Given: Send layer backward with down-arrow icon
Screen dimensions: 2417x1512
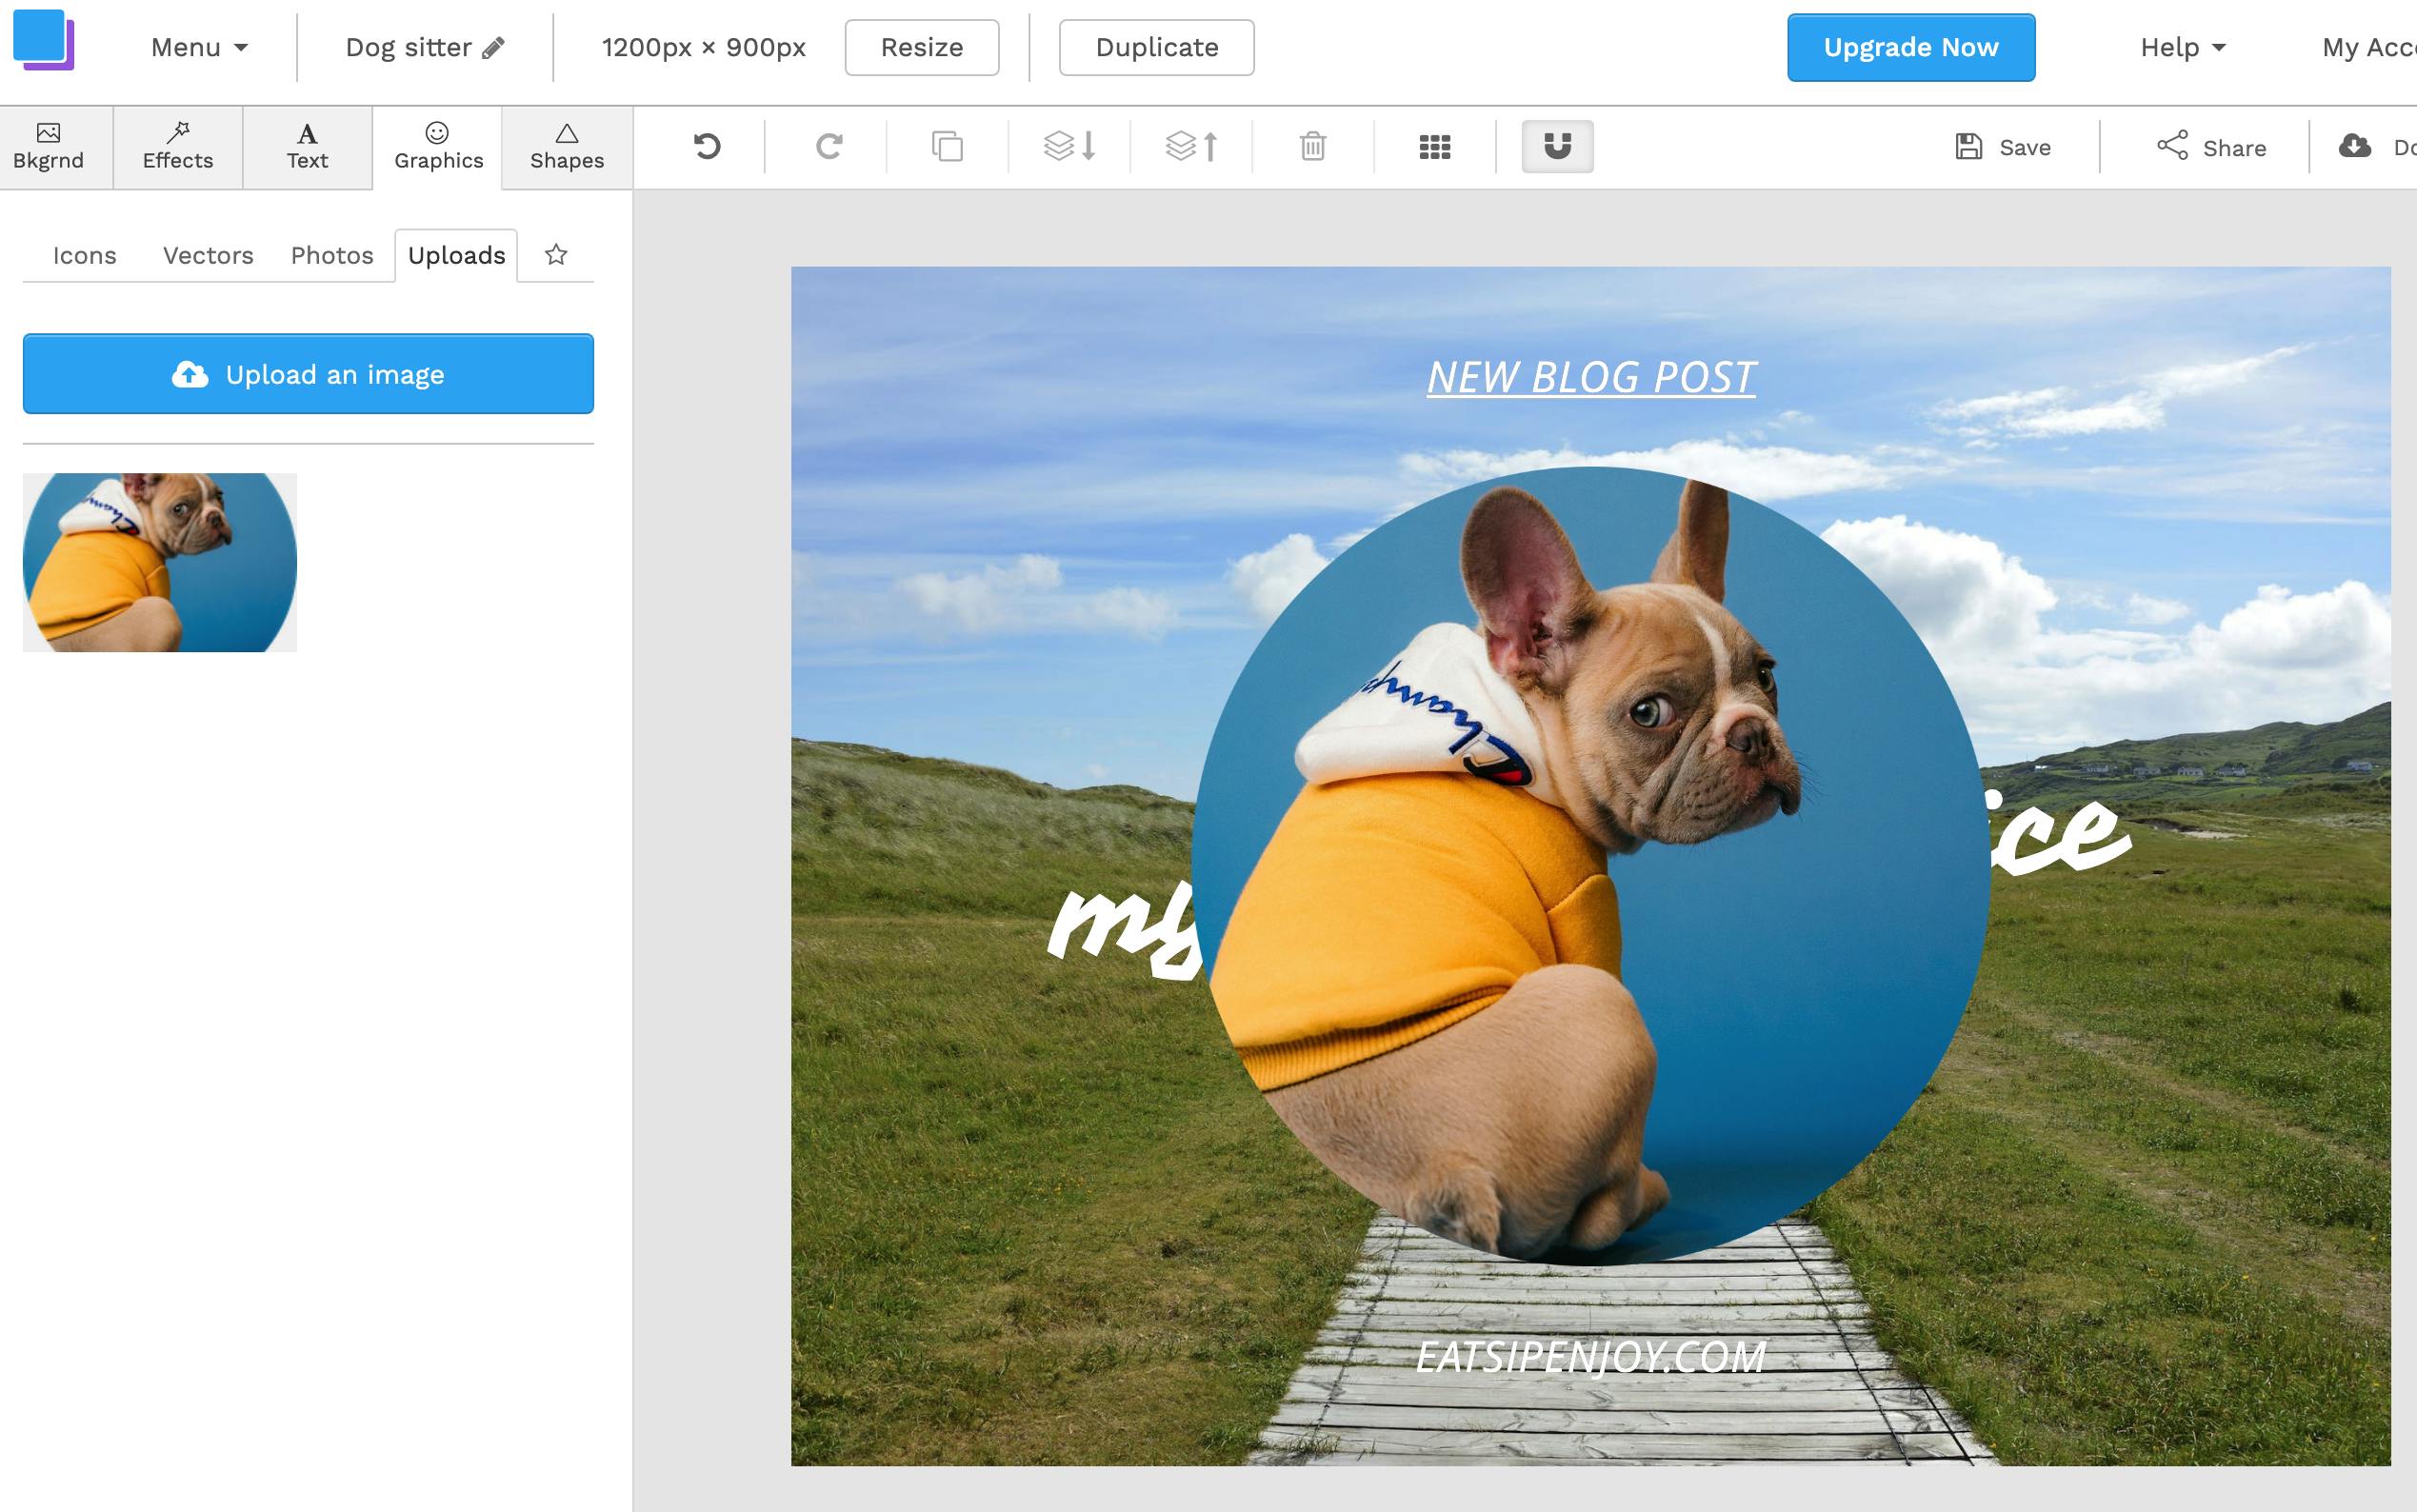Looking at the screenshot, I should (x=1069, y=147).
